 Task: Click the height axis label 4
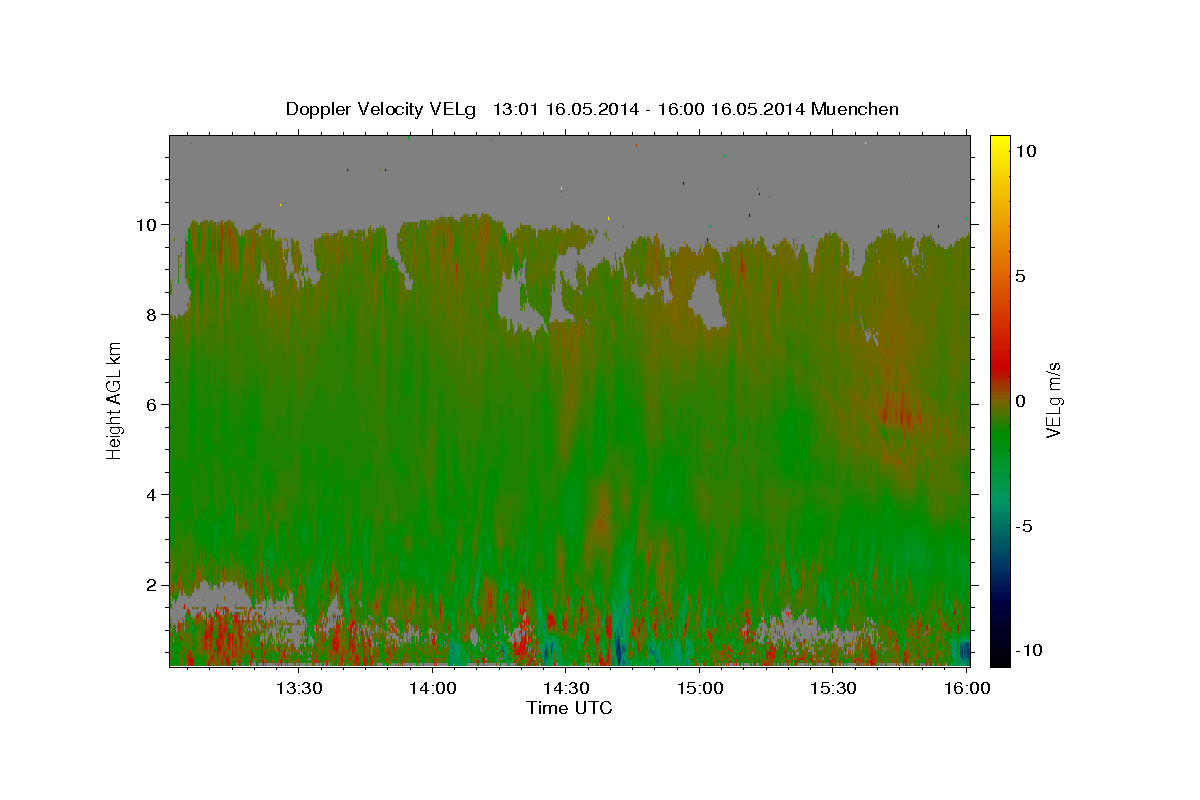click(154, 495)
